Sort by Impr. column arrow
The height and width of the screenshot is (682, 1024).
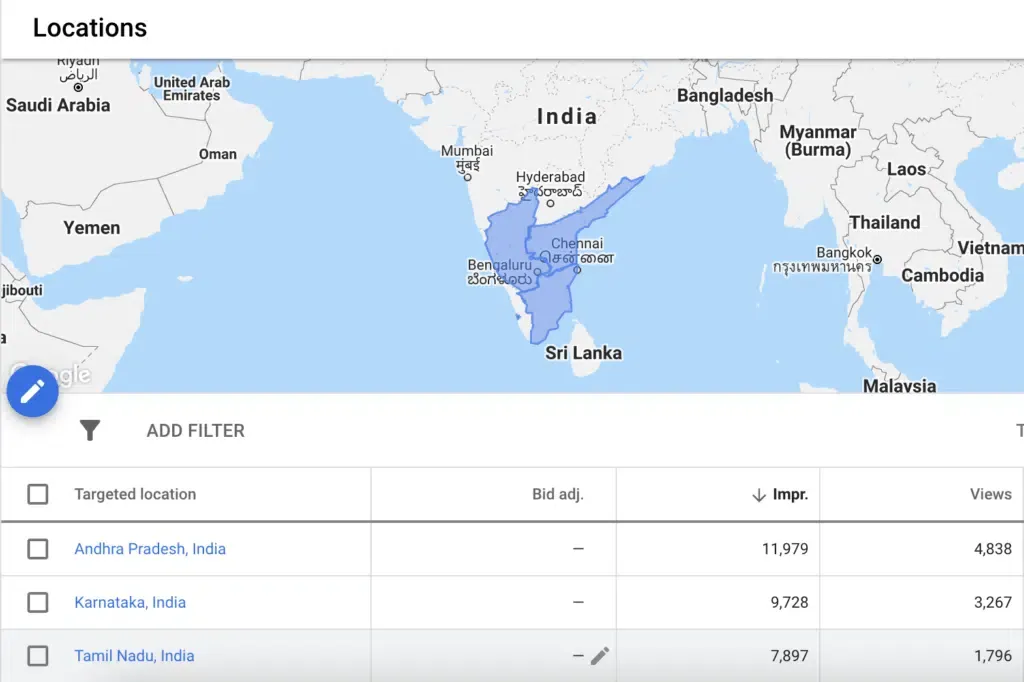click(x=758, y=495)
